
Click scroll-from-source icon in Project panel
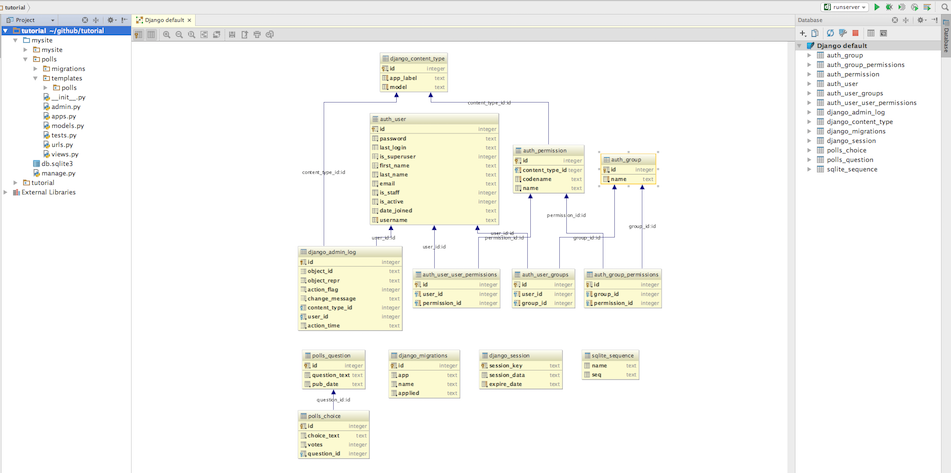point(85,20)
